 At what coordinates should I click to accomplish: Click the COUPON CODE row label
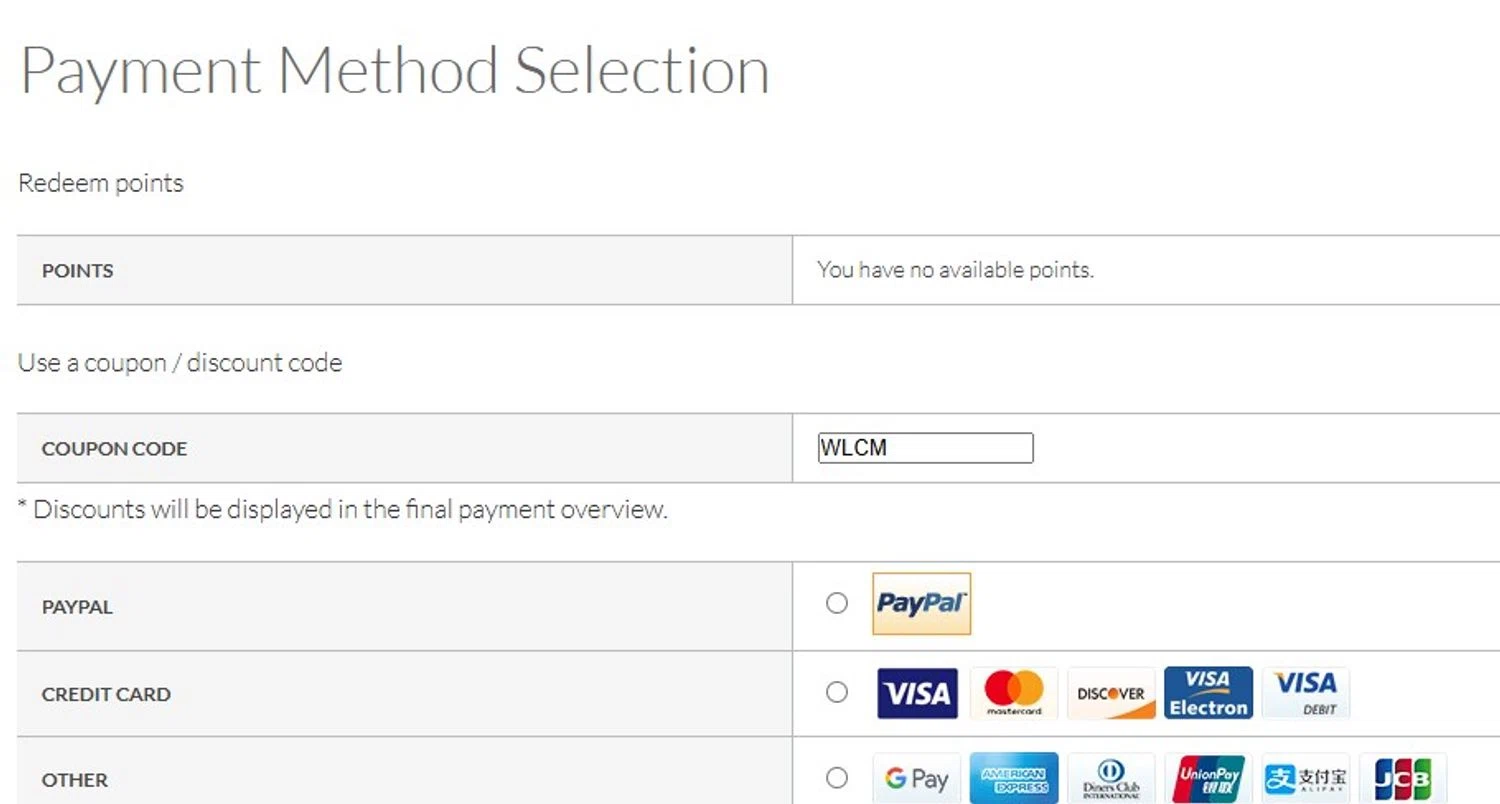pyautogui.click(x=114, y=449)
